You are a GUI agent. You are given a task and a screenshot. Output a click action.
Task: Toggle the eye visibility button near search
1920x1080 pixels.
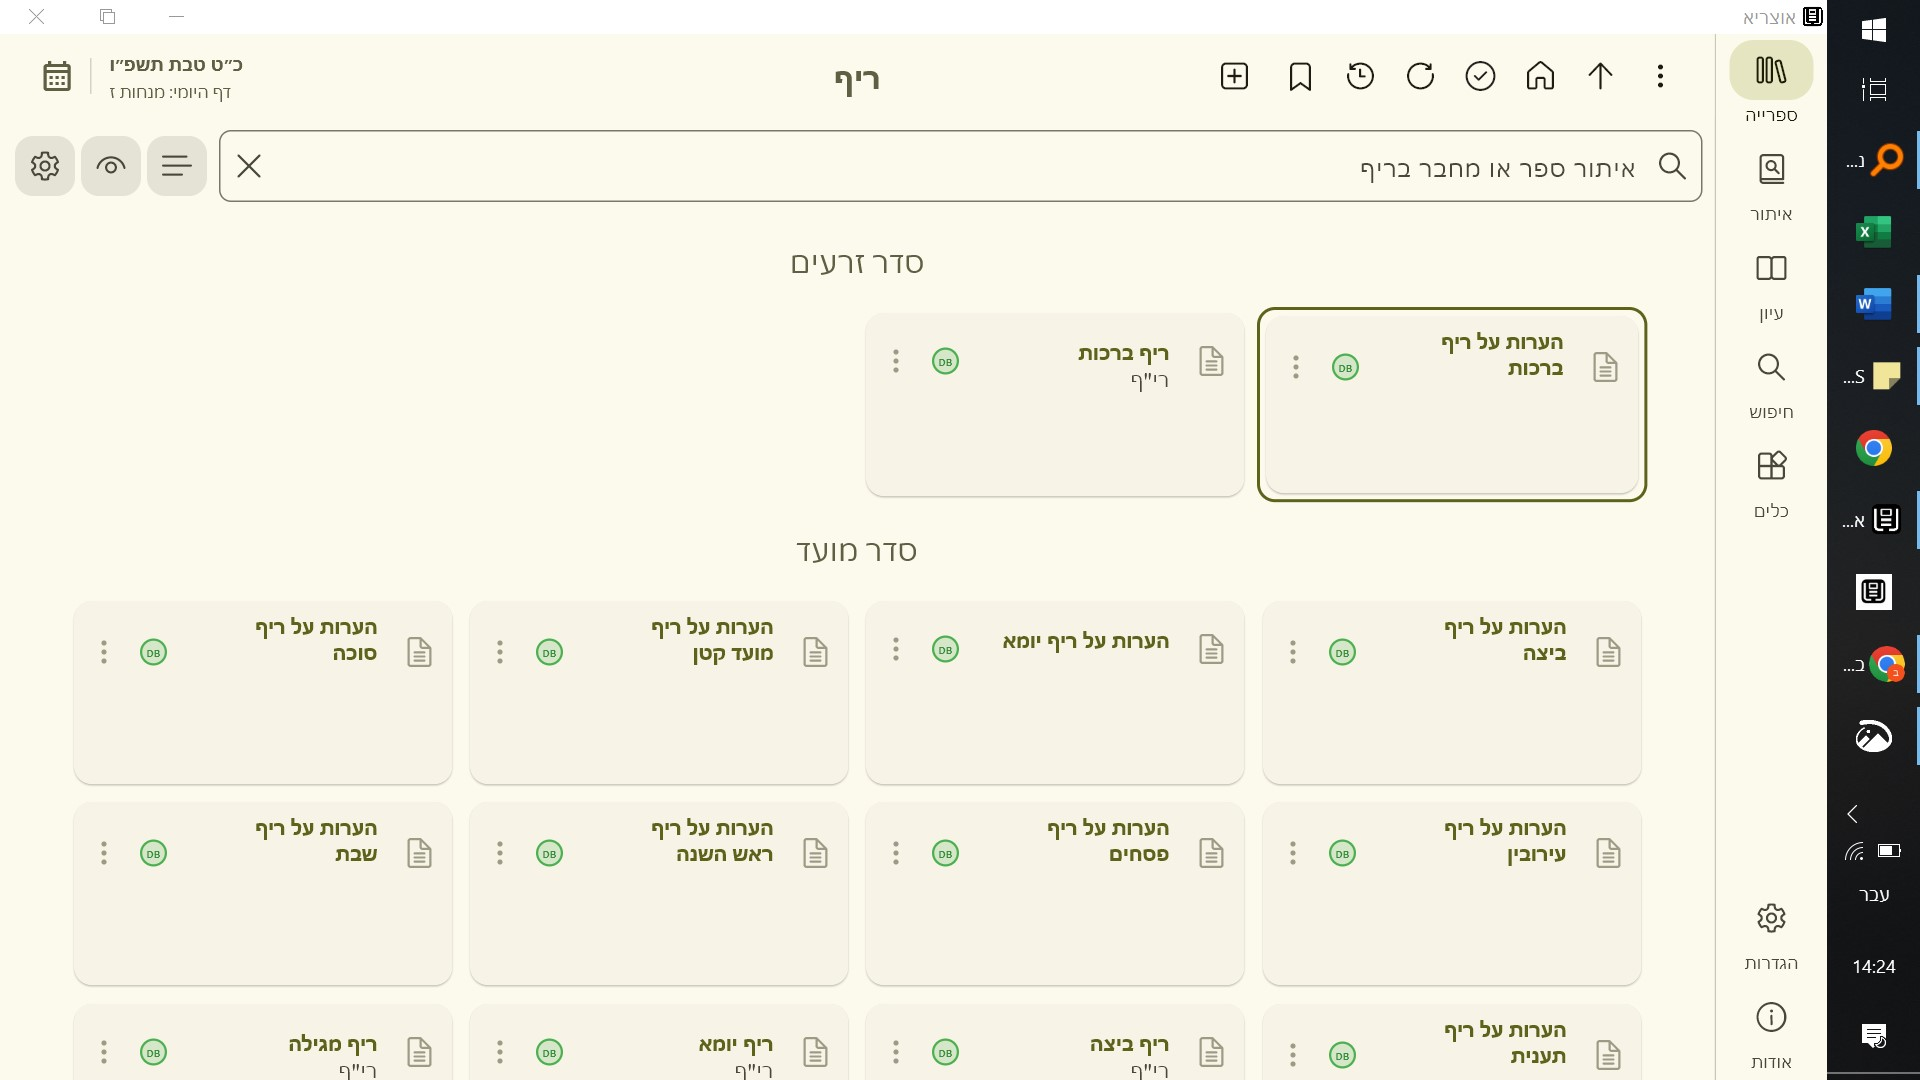point(111,166)
